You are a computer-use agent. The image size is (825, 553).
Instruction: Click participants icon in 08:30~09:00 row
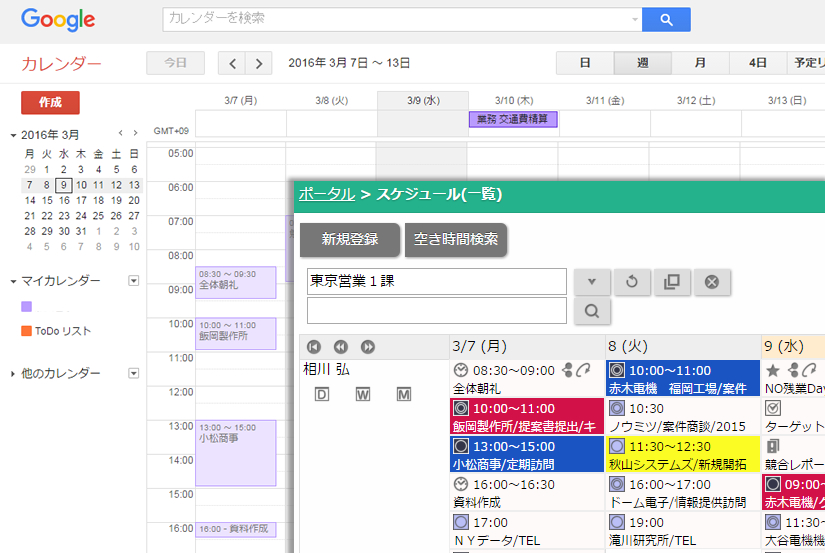tap(567, 370)
